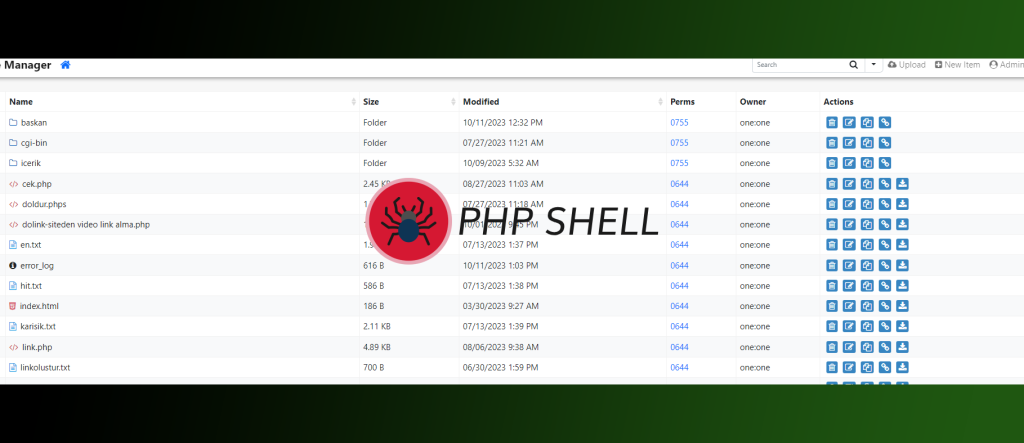This screenshot has height=443, width=1024.
Task: Sort the list by Modified column
Action: tap(481, 102)
